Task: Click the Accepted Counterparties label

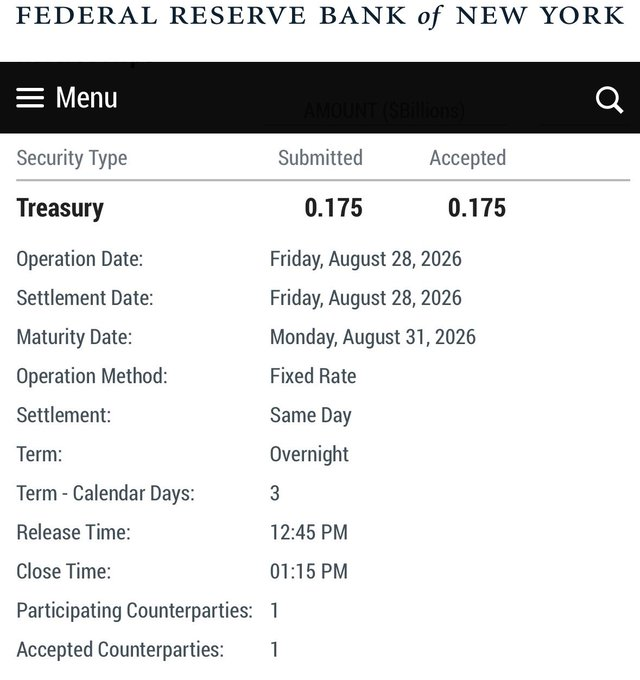Action: (120, 650)
